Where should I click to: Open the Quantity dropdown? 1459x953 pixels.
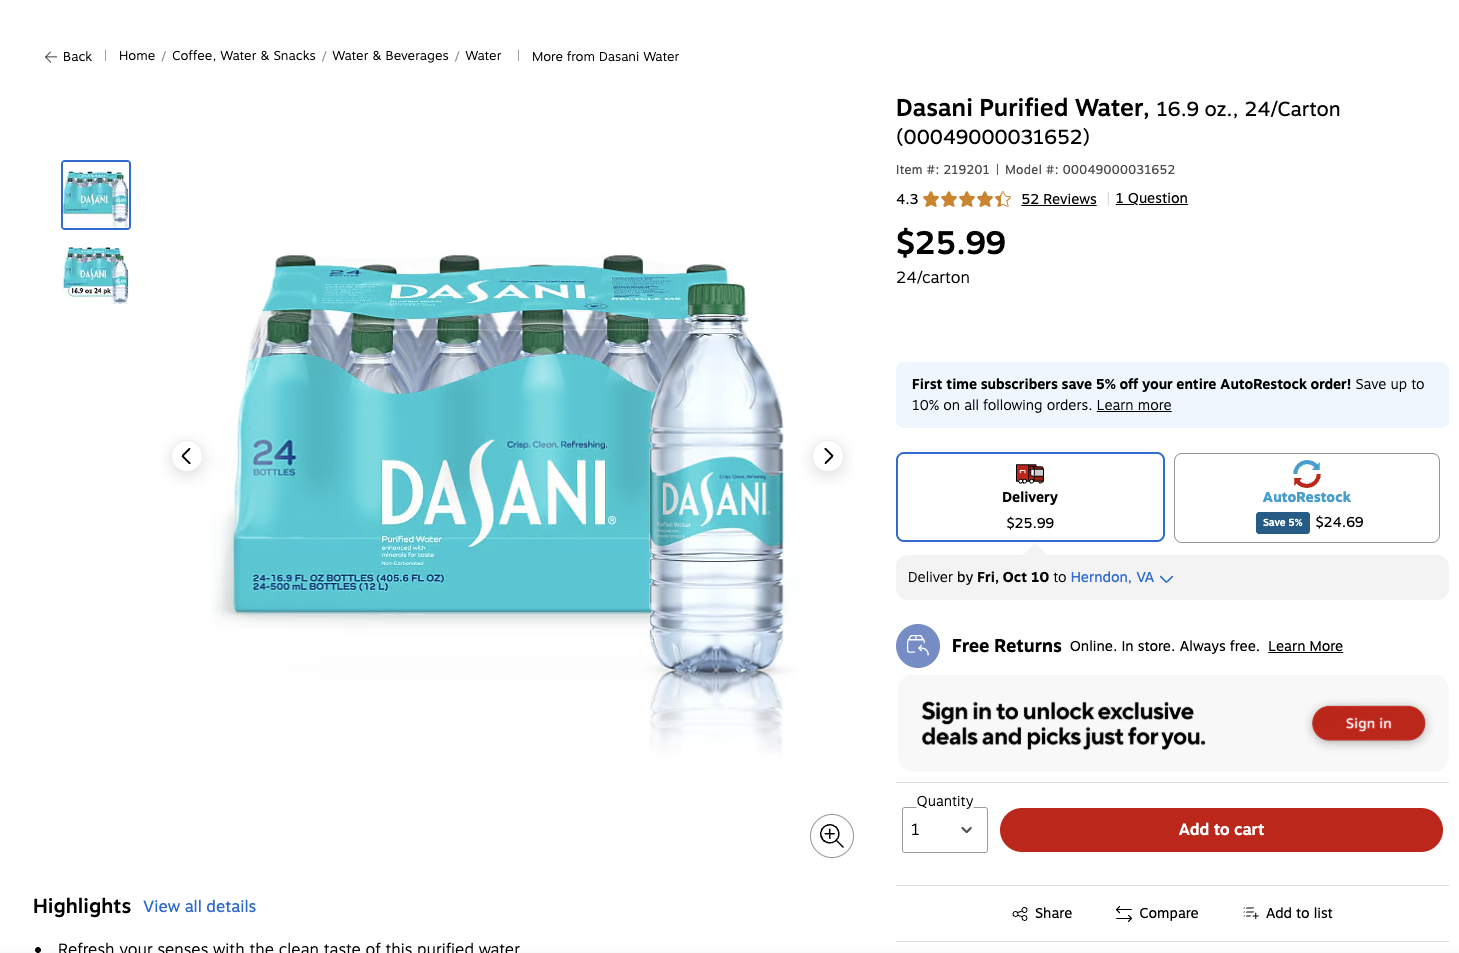pyautogui.click(x=944, y=830)
